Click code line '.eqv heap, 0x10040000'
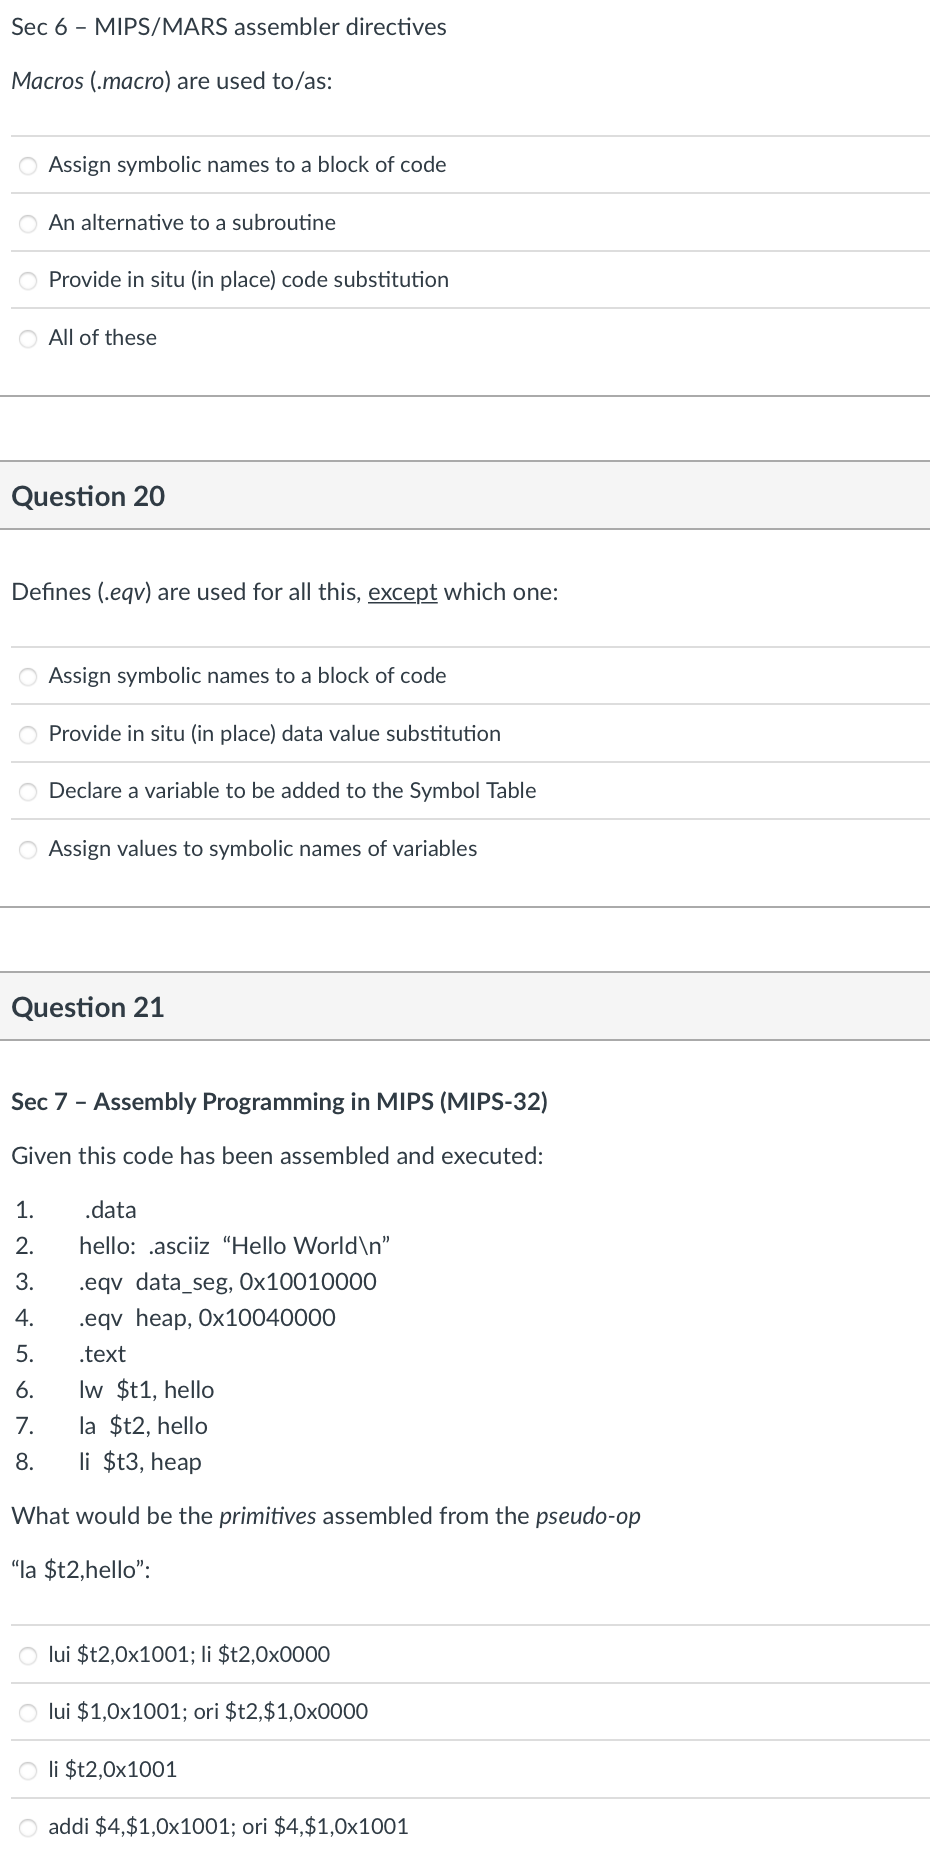Image resolution: width=930 pixels, height=1868 pixels. pos(205,1318)
